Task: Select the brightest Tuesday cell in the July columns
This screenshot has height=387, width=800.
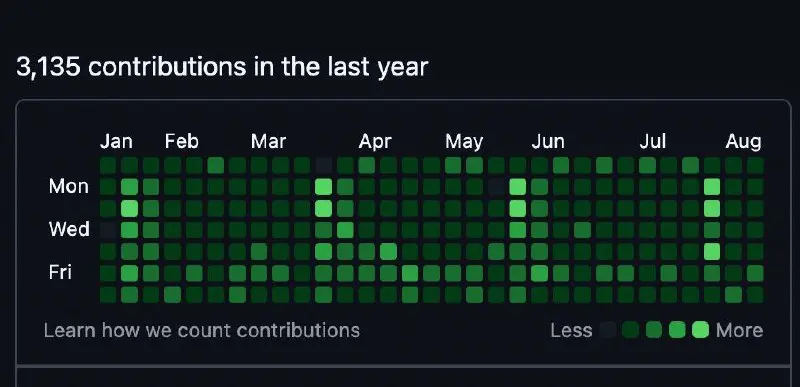Action: (x=712, y=208)
